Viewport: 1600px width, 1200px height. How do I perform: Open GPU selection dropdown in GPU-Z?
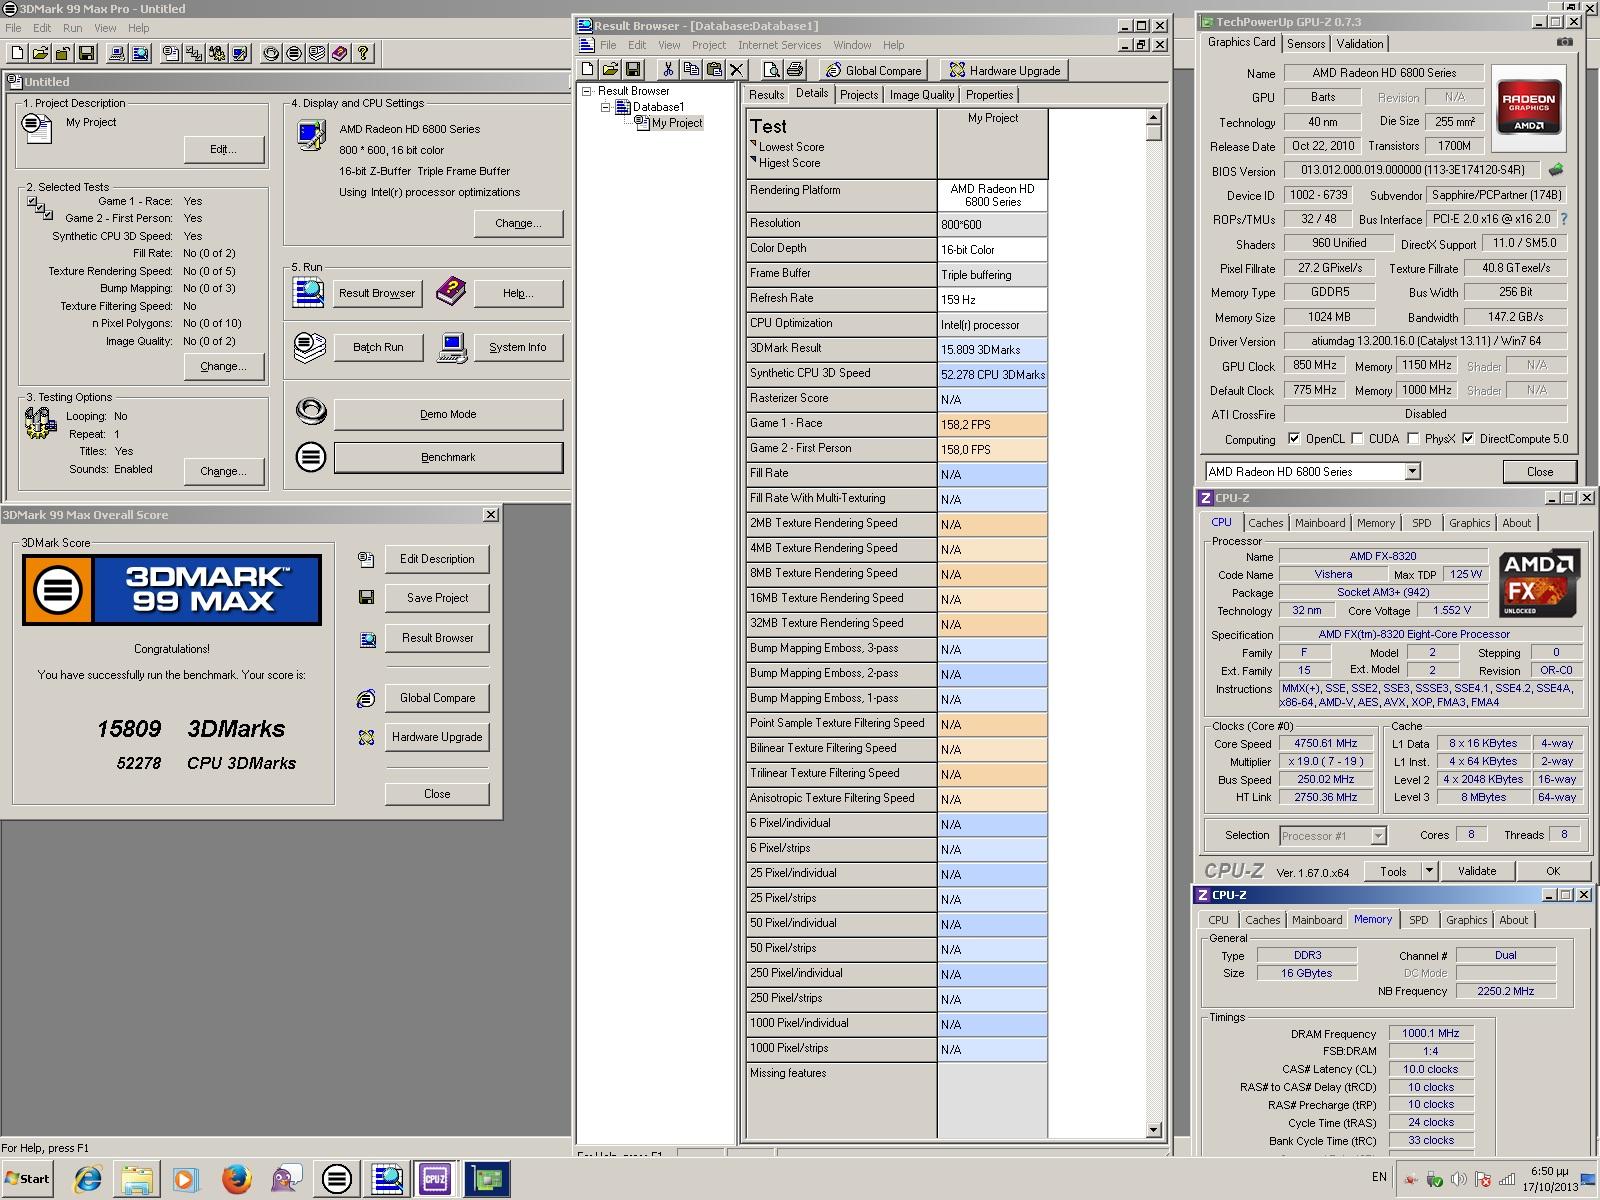tap(1412, 471)
